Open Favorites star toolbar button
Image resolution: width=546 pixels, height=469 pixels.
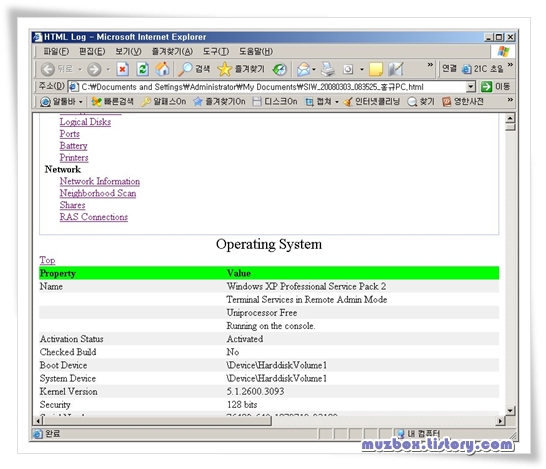pyautogui.click(x=241, y=69)
